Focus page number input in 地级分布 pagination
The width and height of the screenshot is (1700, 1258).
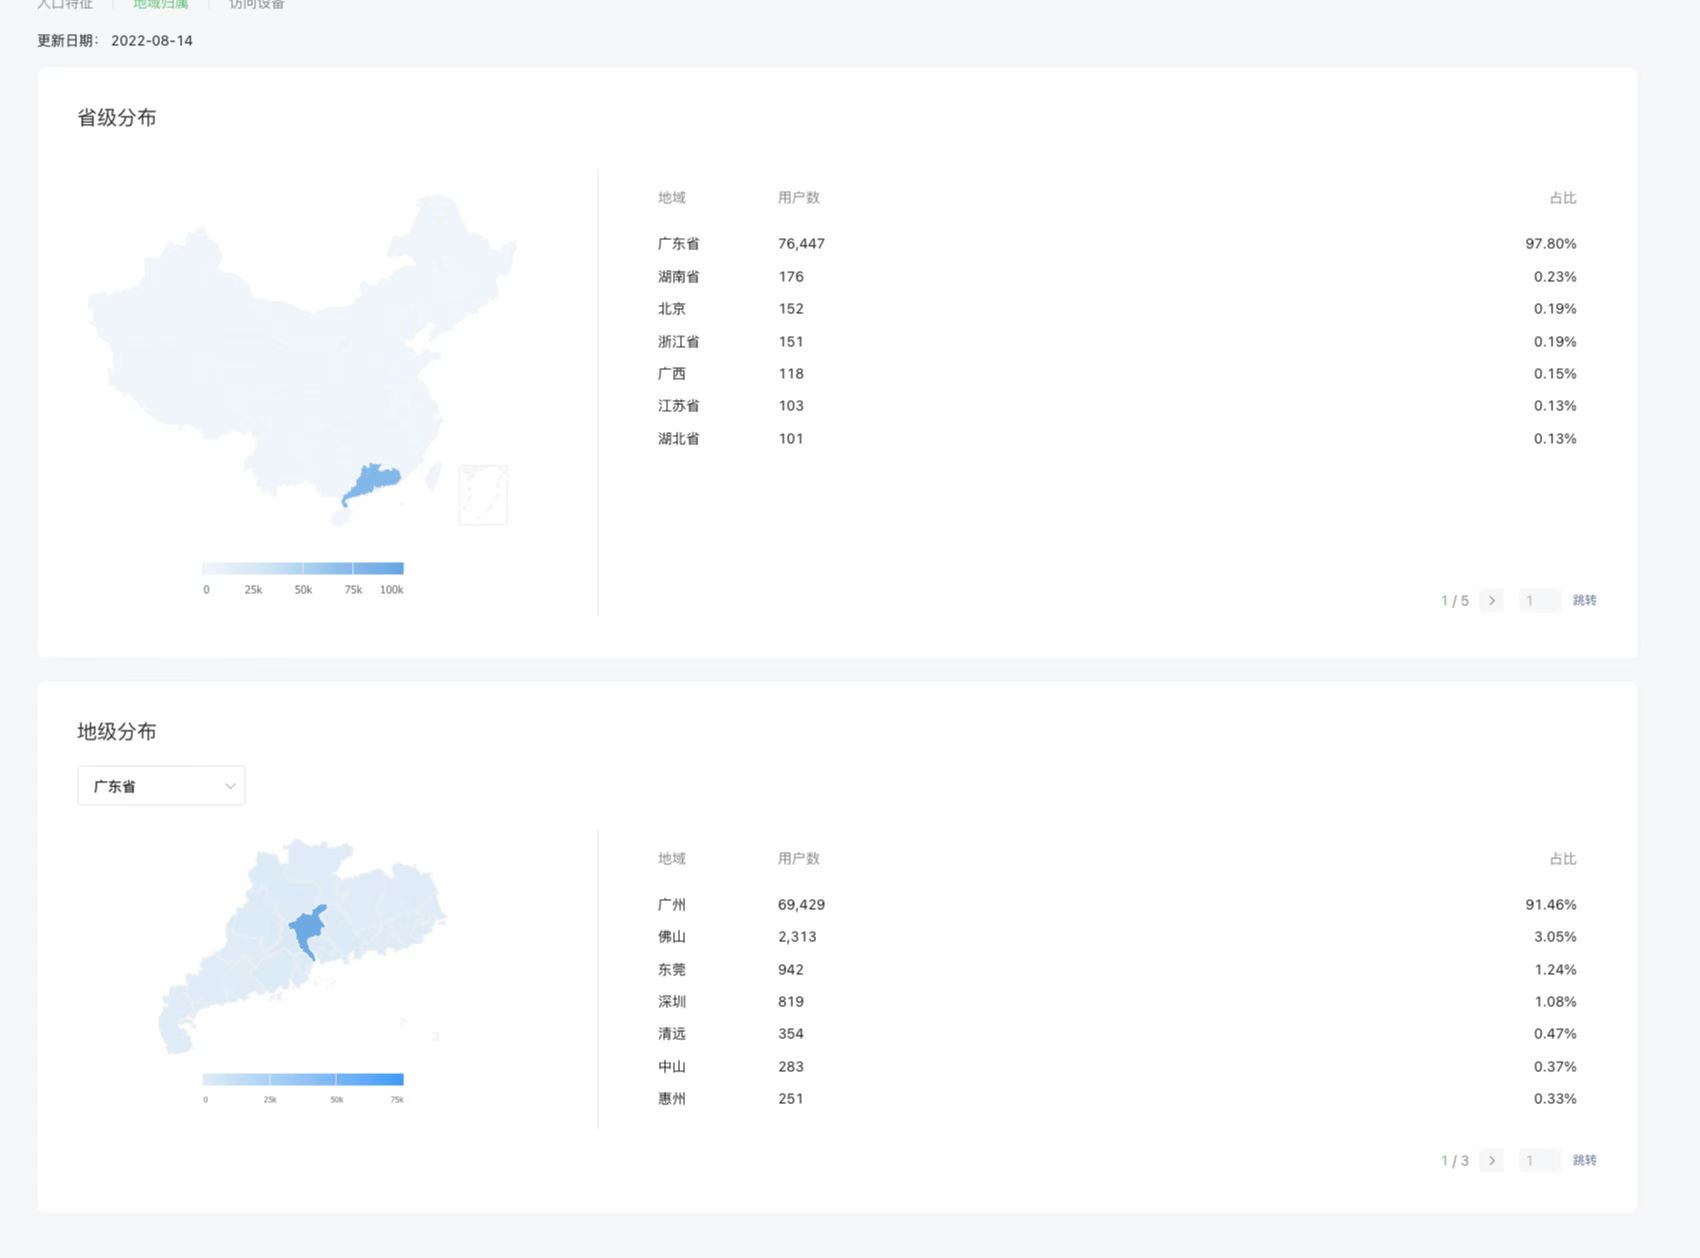(x=1539, y=1161)
